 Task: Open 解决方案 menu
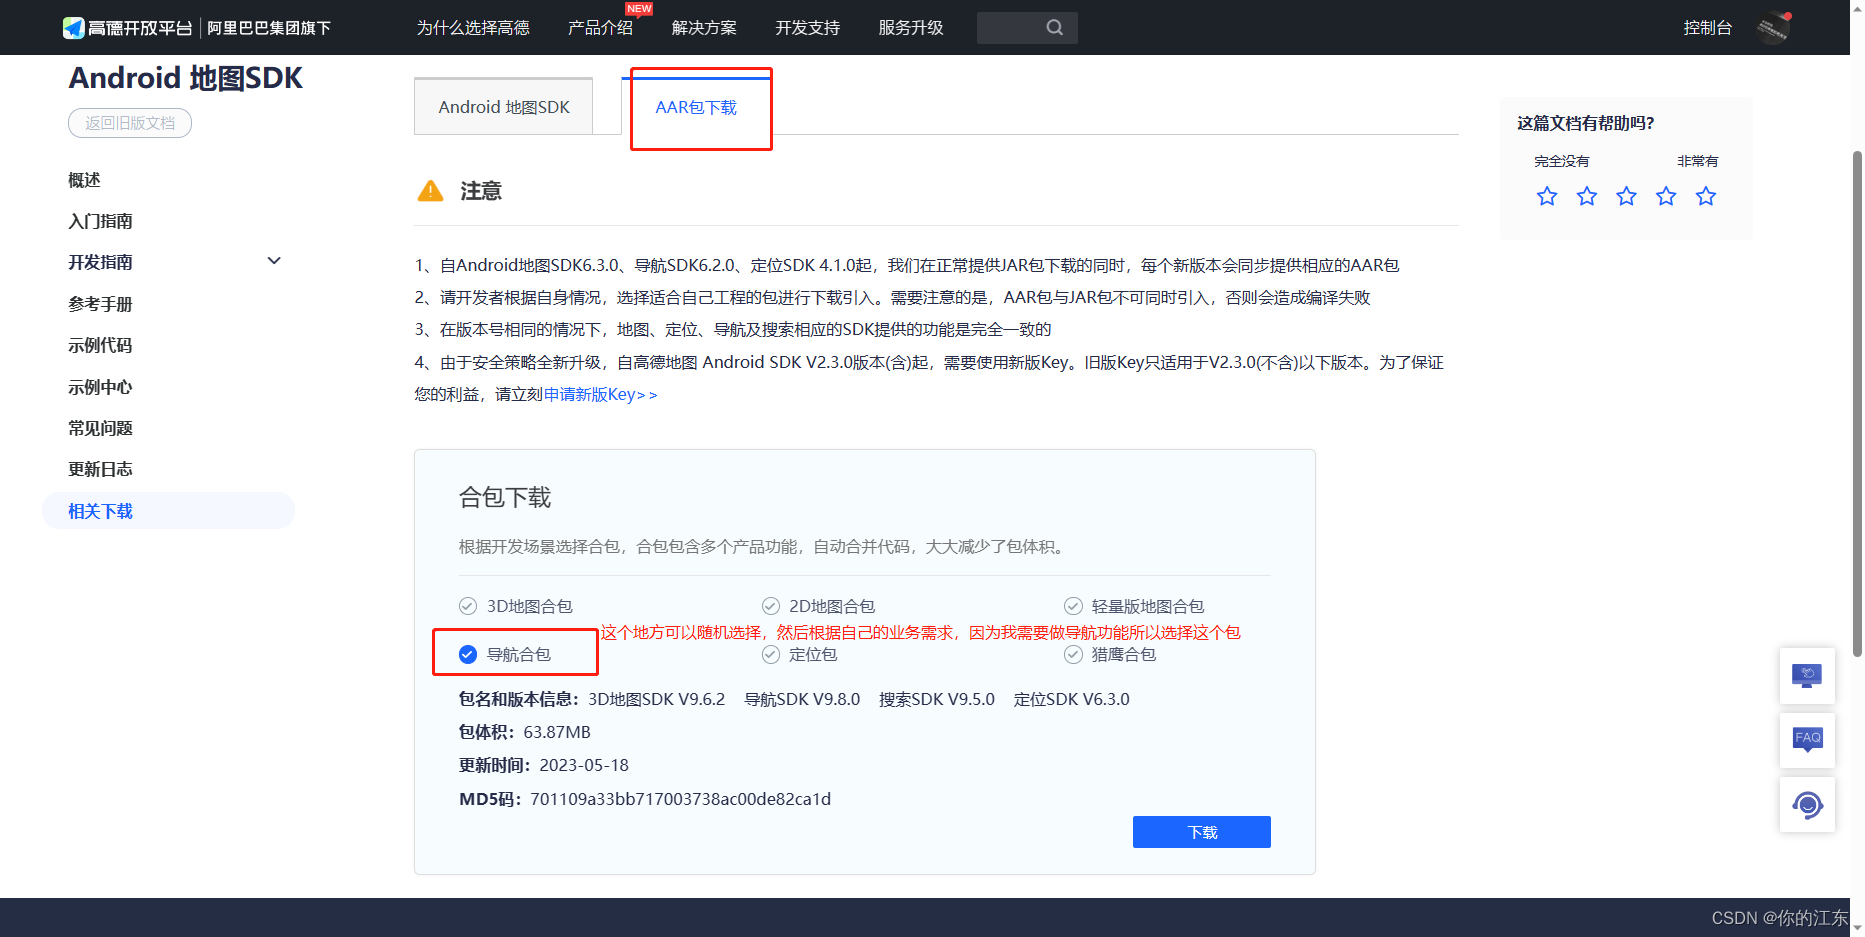click(704, 28)
